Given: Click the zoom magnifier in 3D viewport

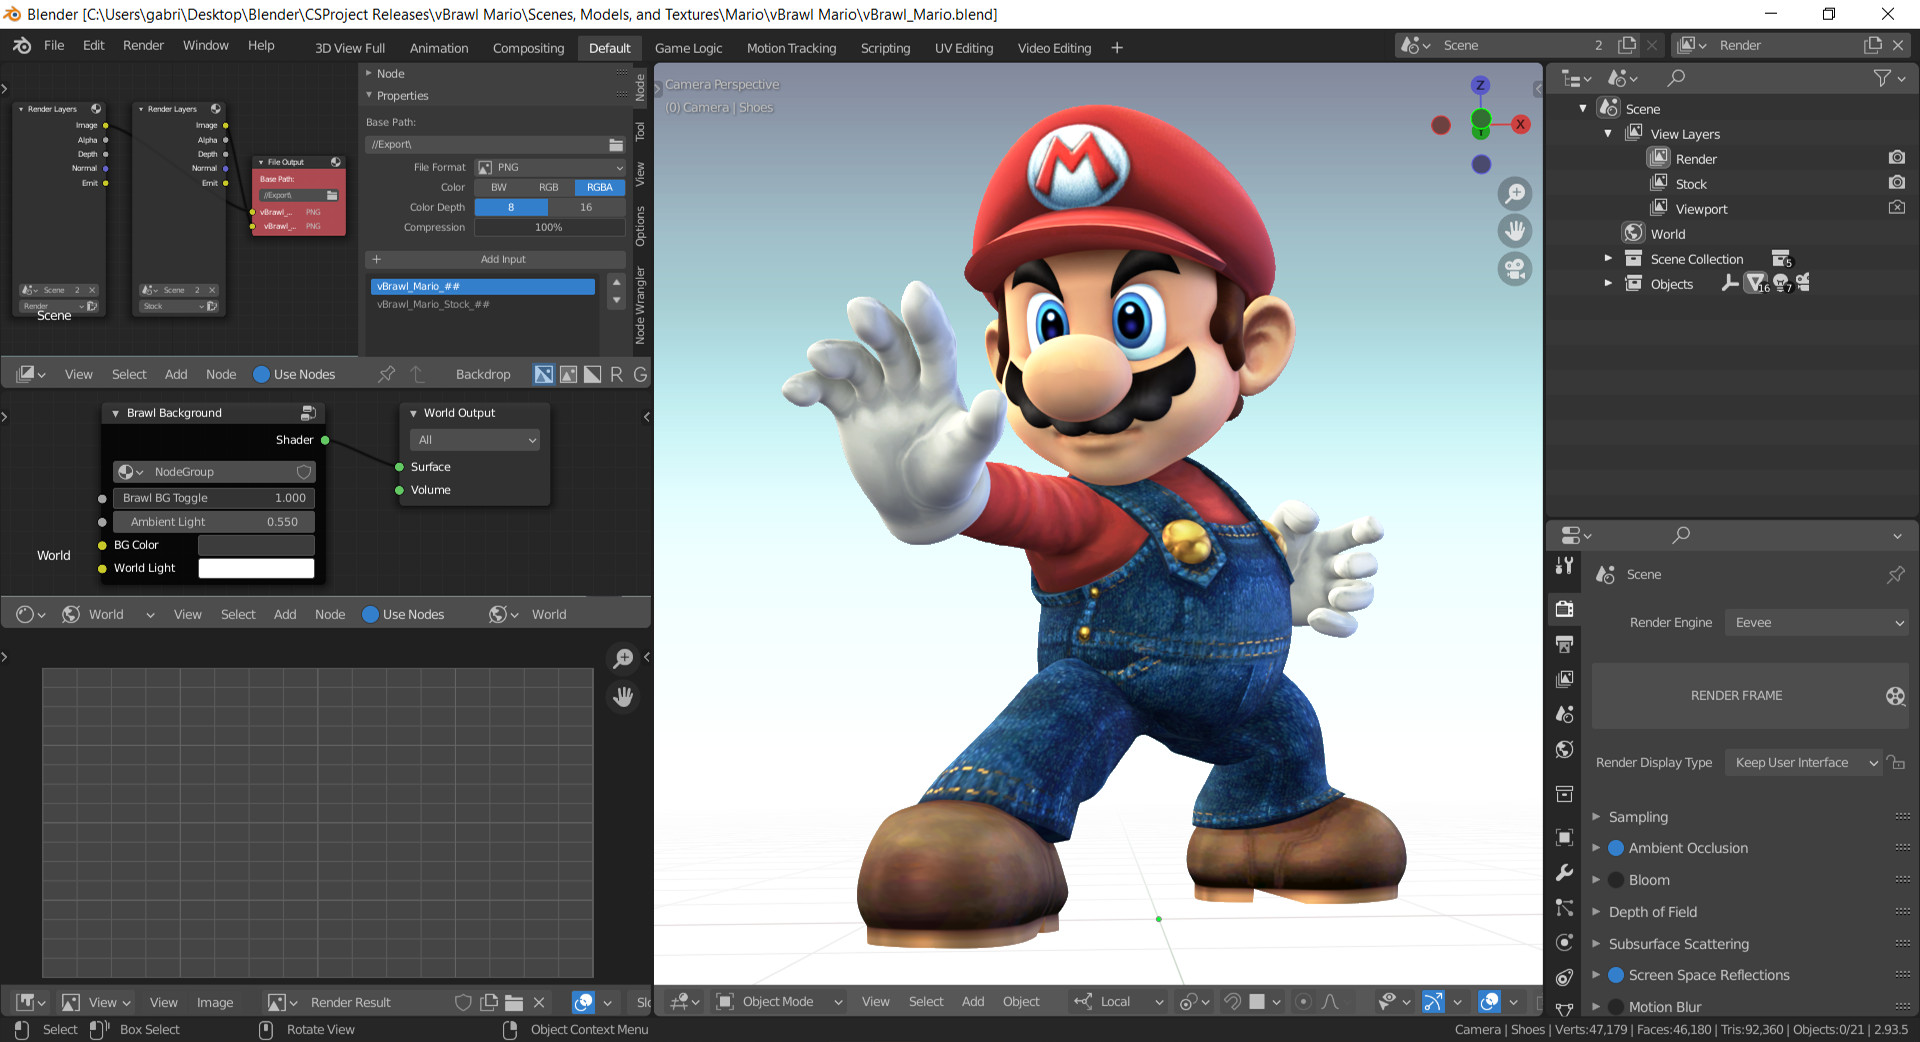Looking at the screenshot, I should pyautogui.click(x=1515, y=193).
